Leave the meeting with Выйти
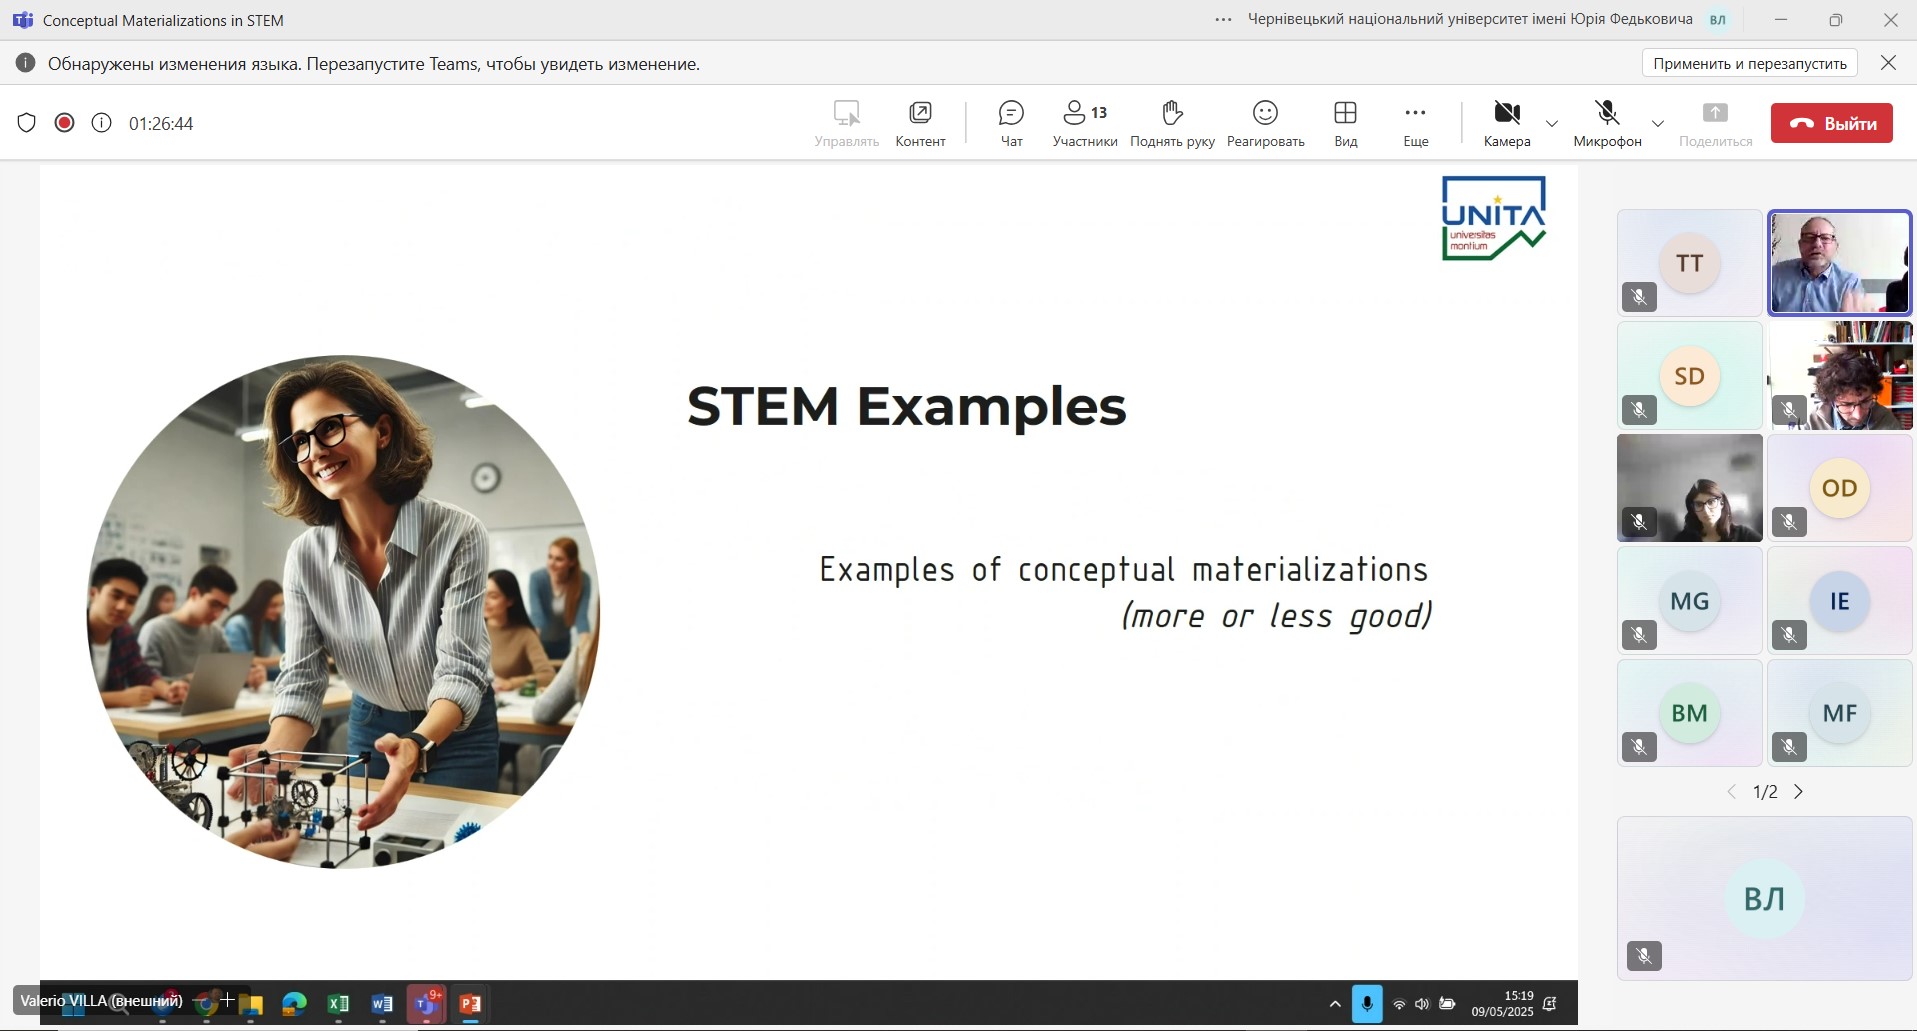Screen dimensions: 1917x1031 (x=1832, y=123)
